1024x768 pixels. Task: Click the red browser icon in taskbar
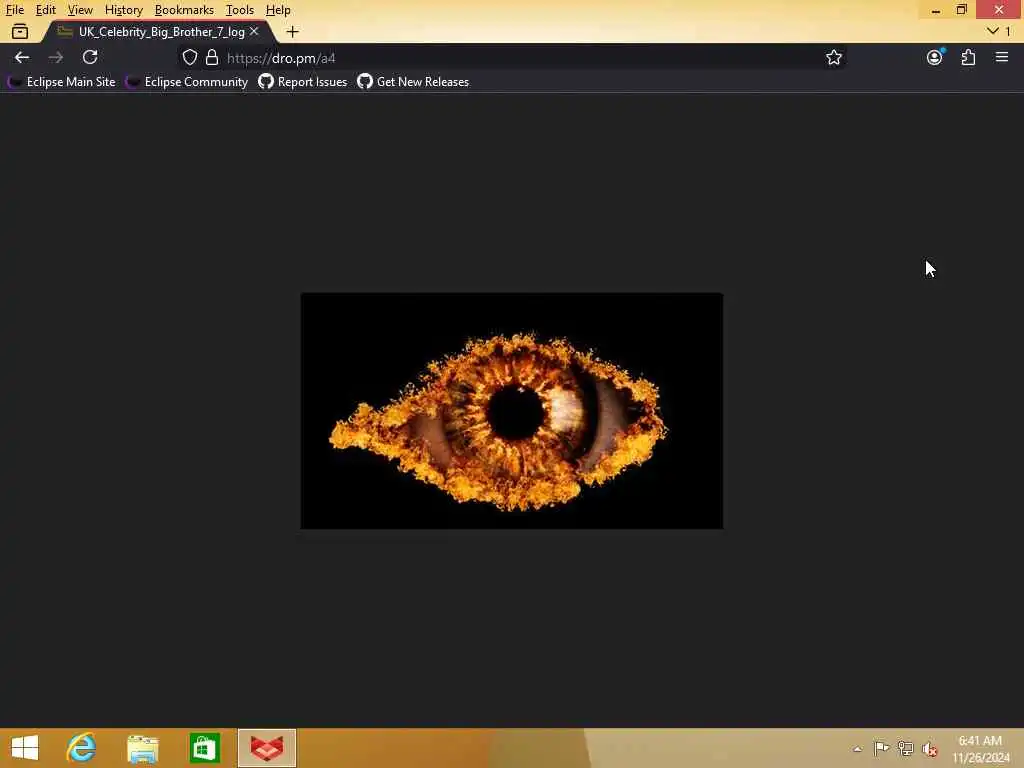point(267,748)
